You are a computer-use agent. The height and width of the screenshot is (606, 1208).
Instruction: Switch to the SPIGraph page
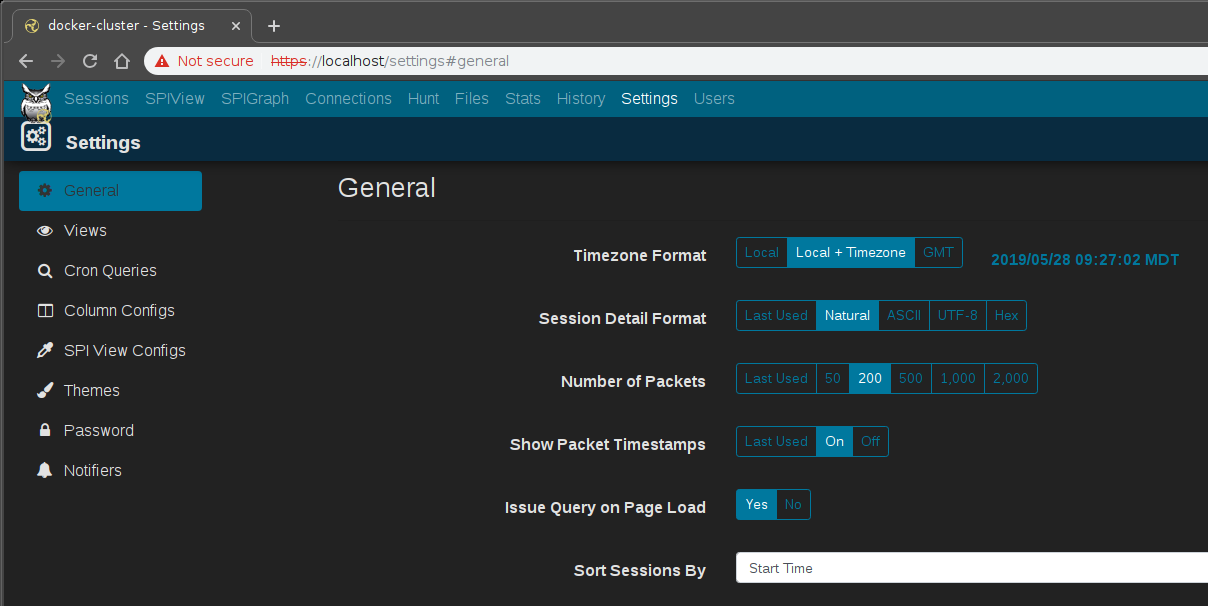[x=254, y=98]
